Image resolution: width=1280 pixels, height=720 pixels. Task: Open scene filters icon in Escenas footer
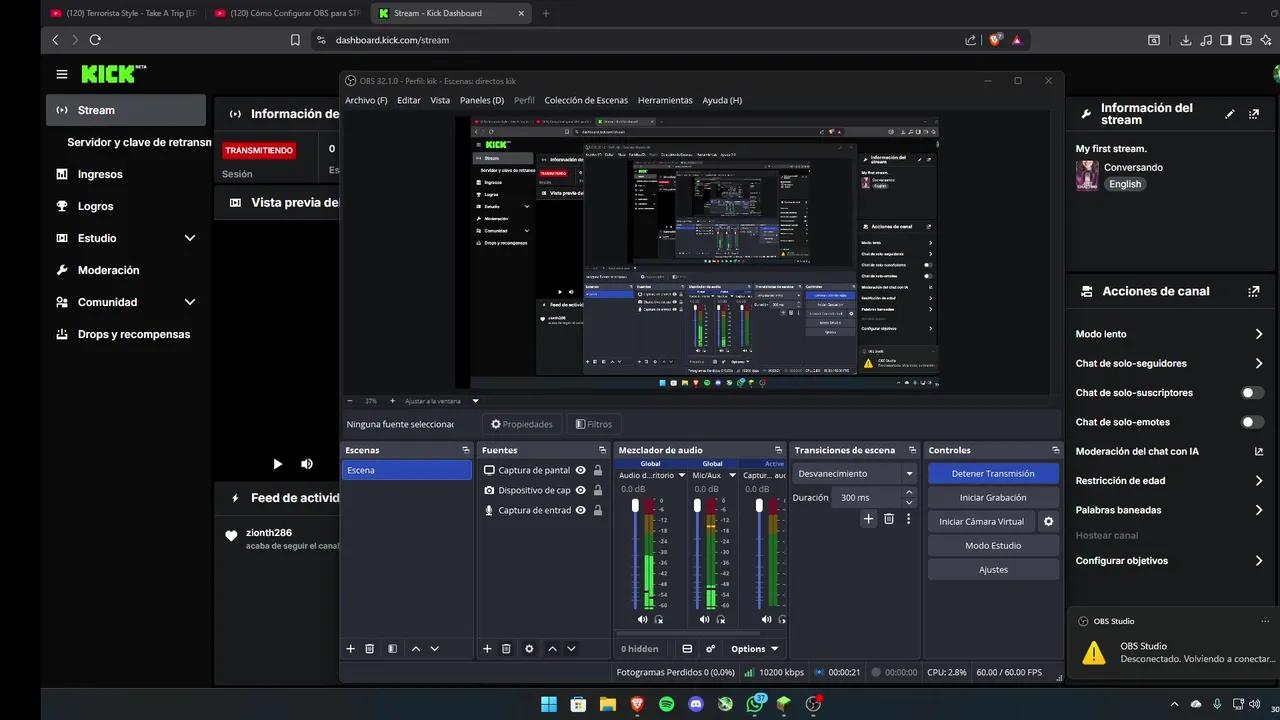coord(392,649)
